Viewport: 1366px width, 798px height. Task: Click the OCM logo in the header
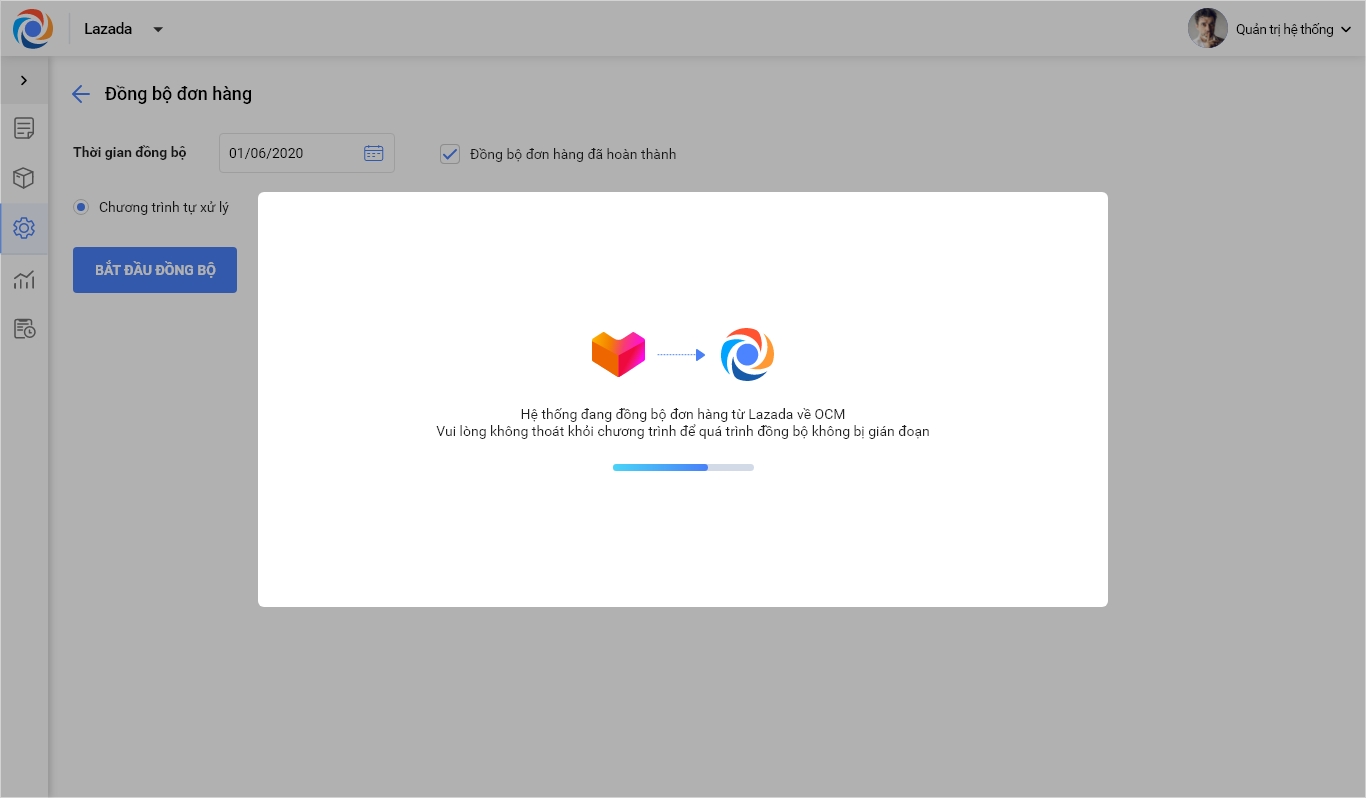coord(33,29)
